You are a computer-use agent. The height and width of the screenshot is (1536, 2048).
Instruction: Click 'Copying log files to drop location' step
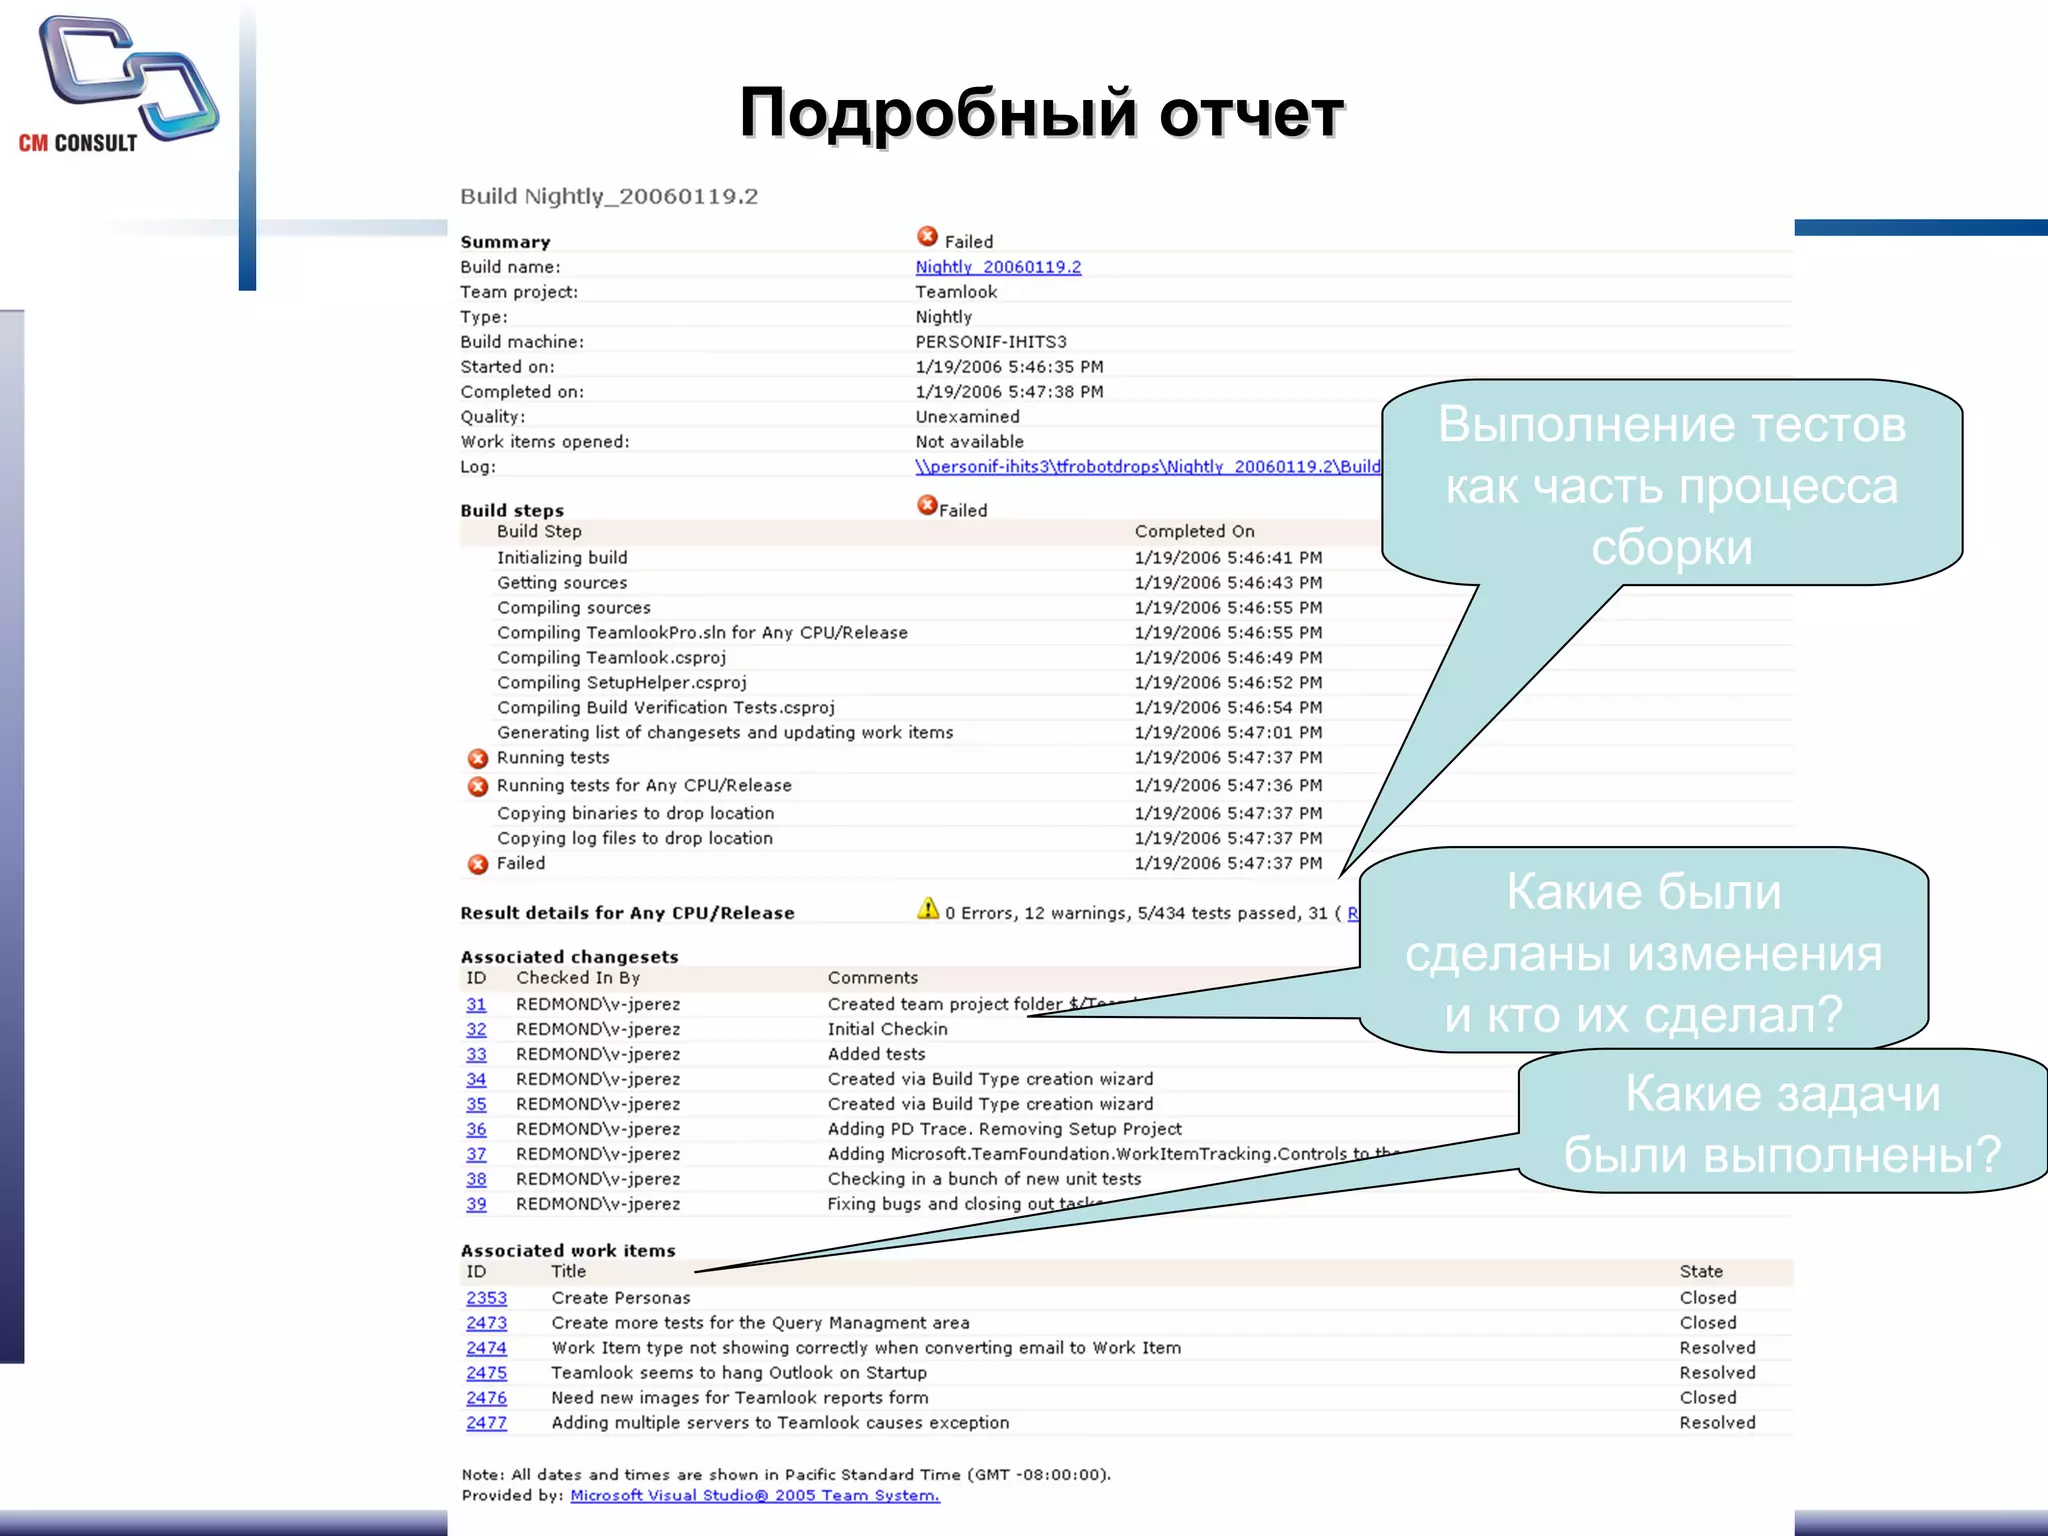click(x=635, y=839)
